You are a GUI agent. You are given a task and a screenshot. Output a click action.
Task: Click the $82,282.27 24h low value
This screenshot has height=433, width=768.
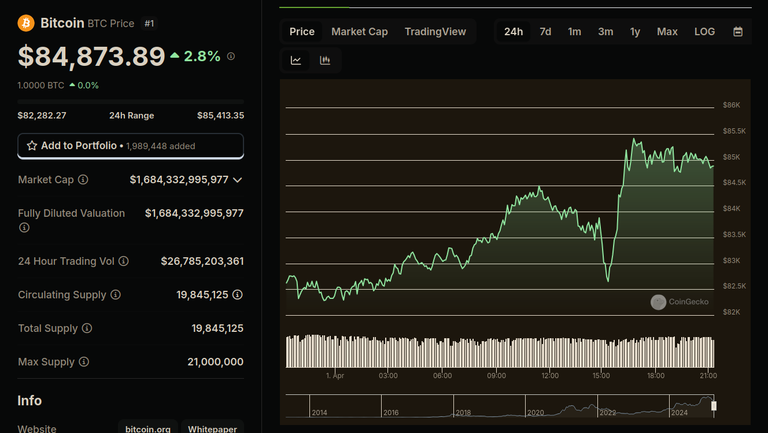click(42, 116)
